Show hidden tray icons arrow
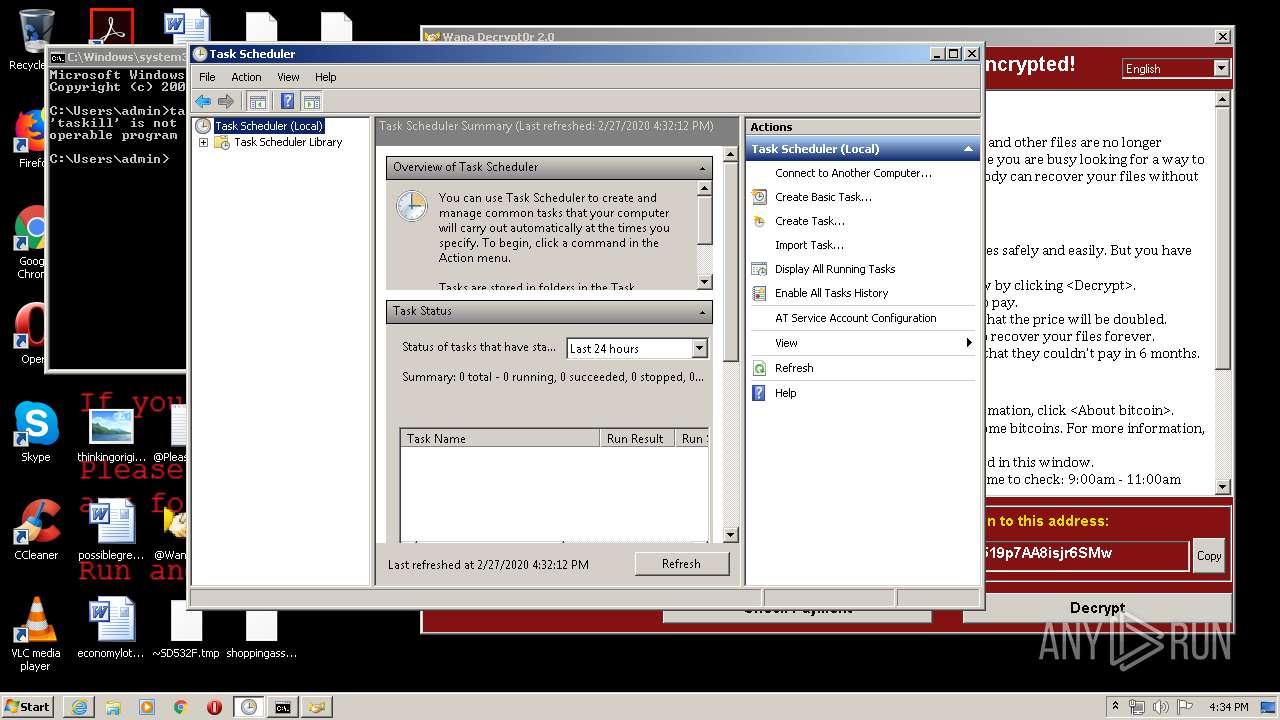The image size is (1280, 720). click(x=1116, y=707)
